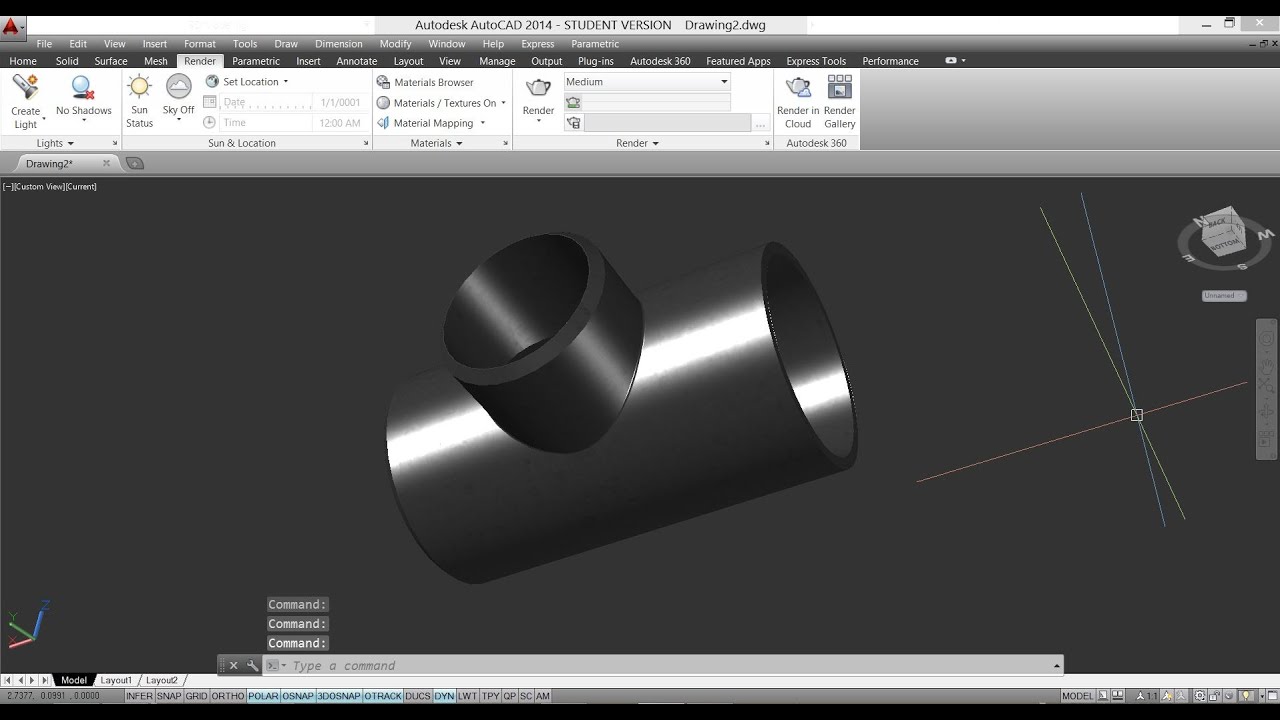Open the Materials / Textures On dropdown
This screenshot has height=720, width=1280.
pos(503,103)
